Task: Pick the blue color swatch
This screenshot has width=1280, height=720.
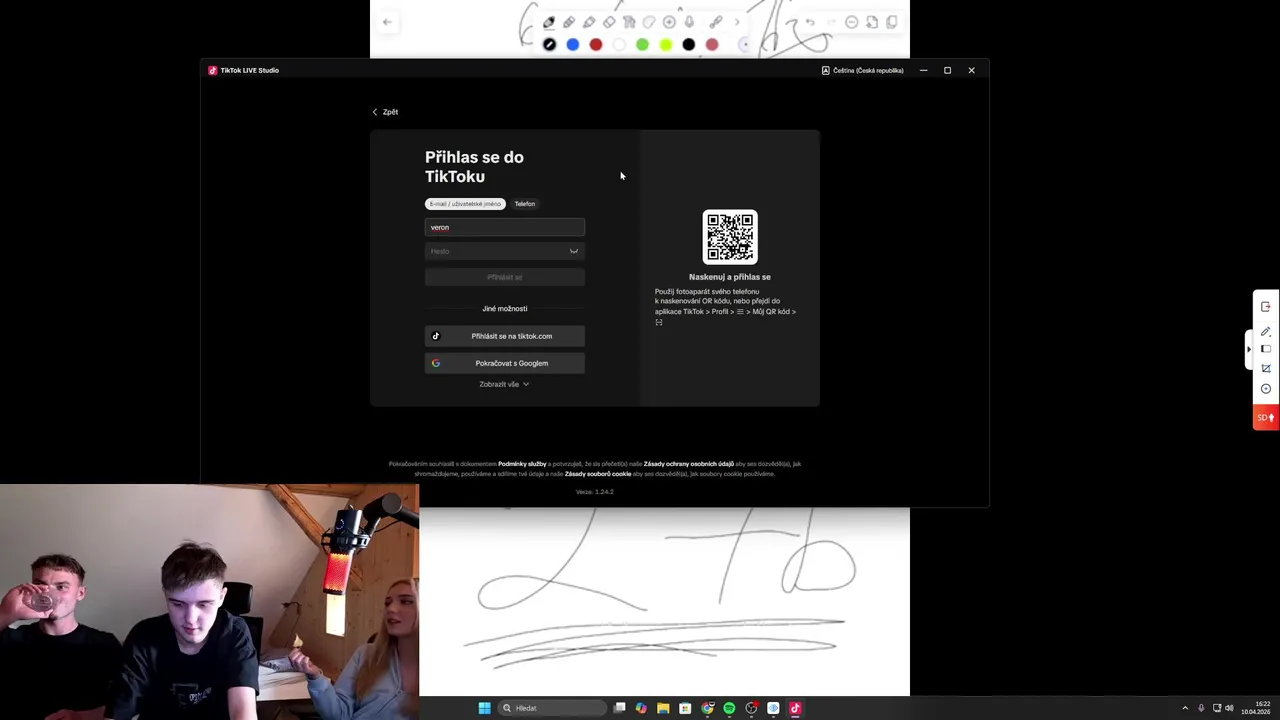Action: tap(573, 45)
